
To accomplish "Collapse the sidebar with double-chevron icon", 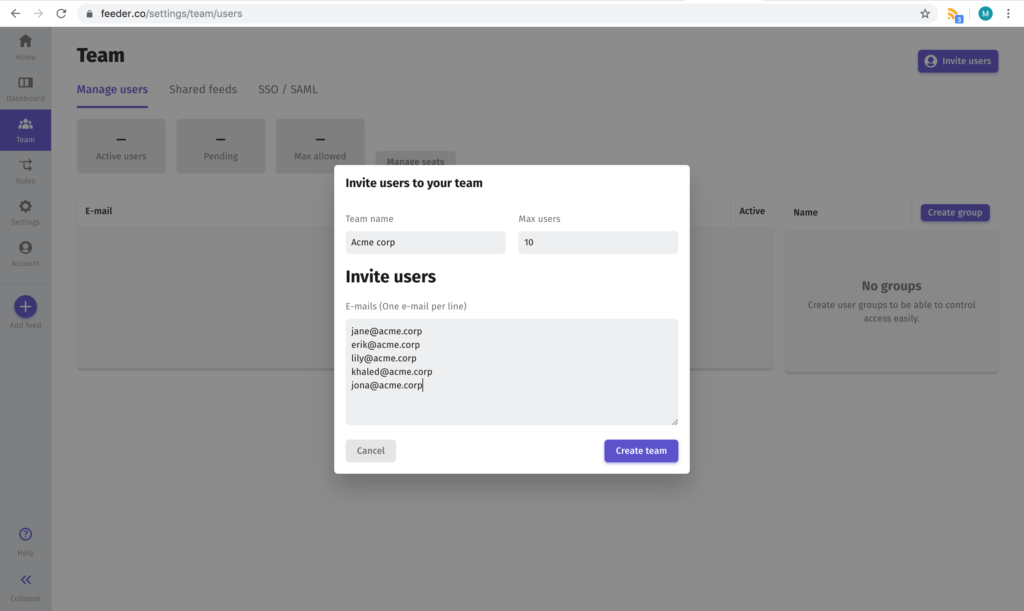I will coord(25,580).
